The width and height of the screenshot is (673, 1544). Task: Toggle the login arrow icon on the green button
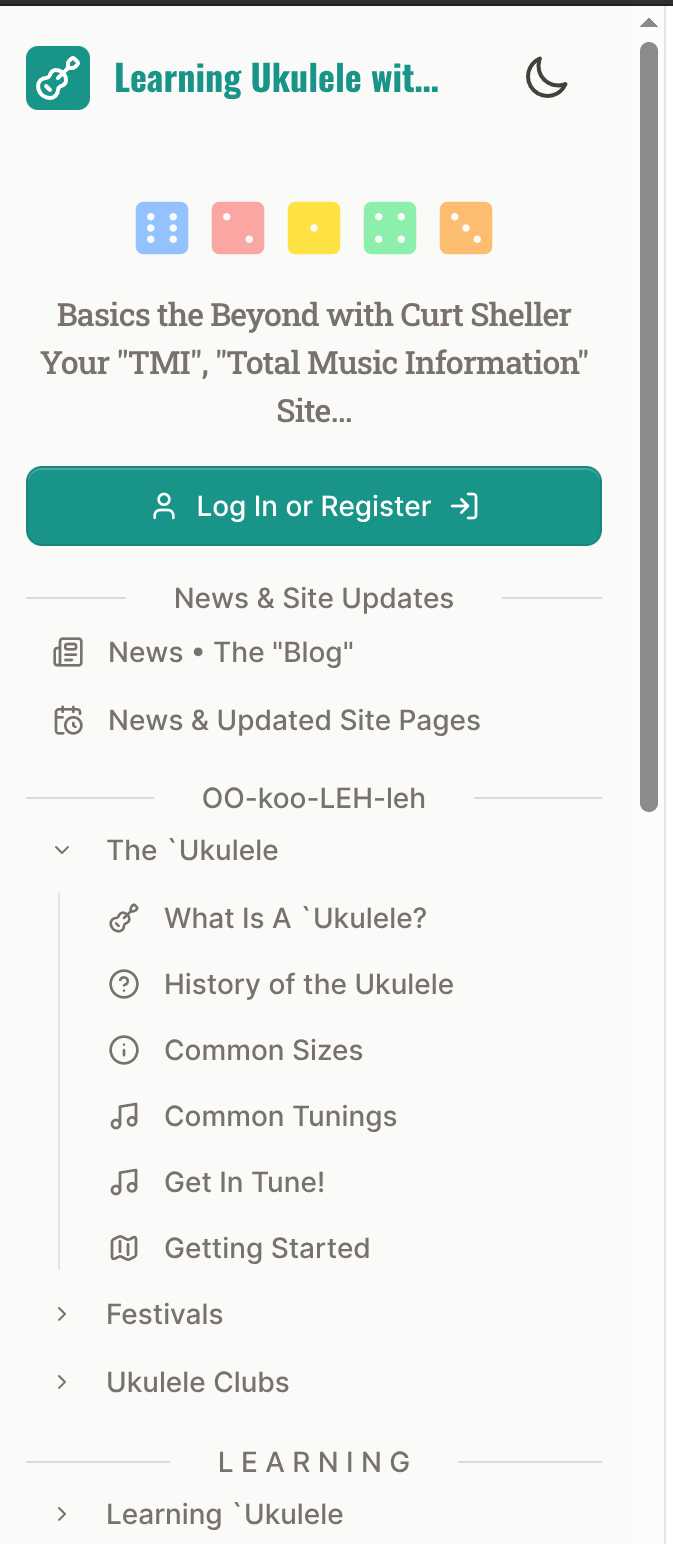point(463,506)
